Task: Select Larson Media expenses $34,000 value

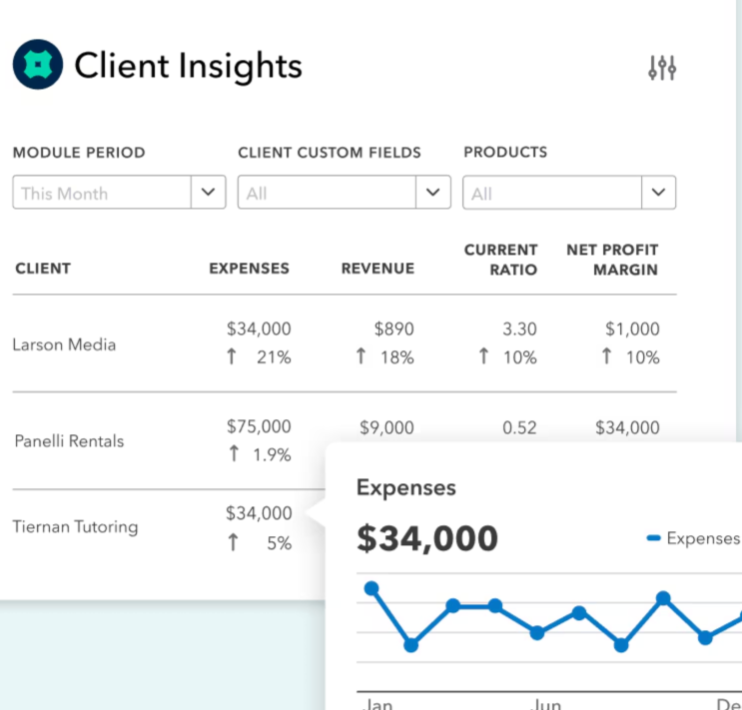Action: (x=259, y=329)
